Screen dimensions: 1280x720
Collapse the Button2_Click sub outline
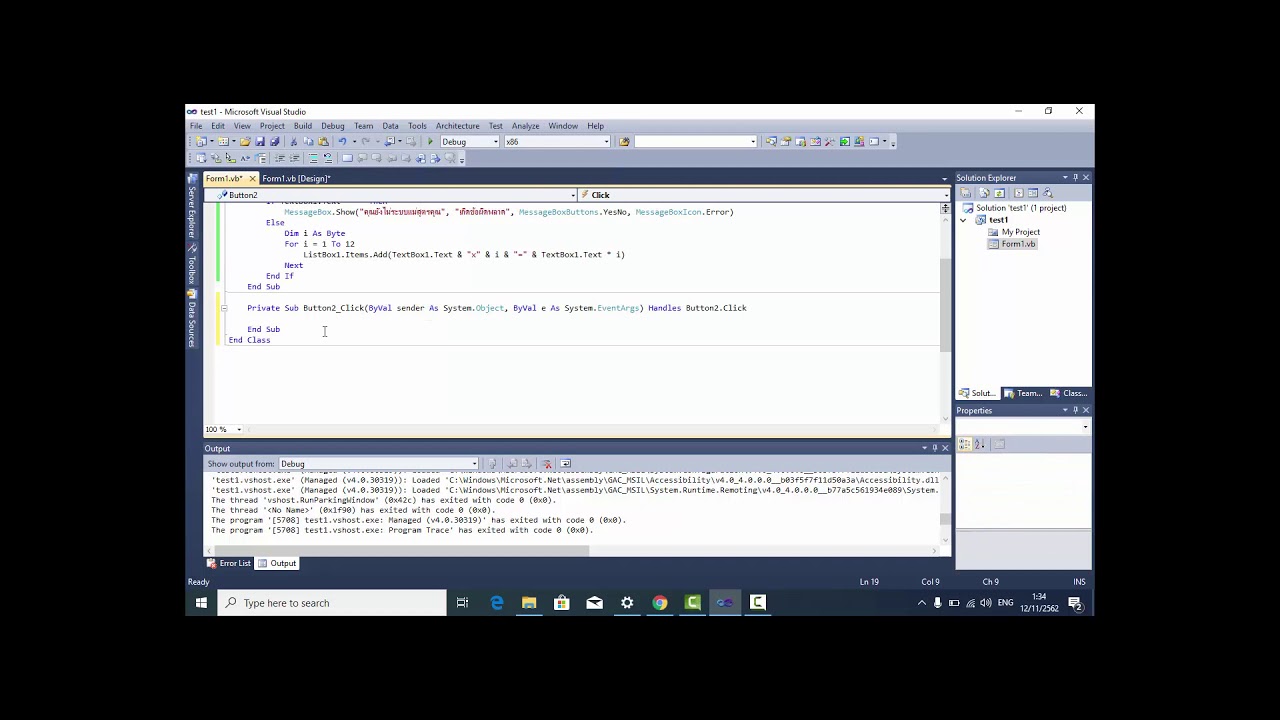tap(224, 308)
